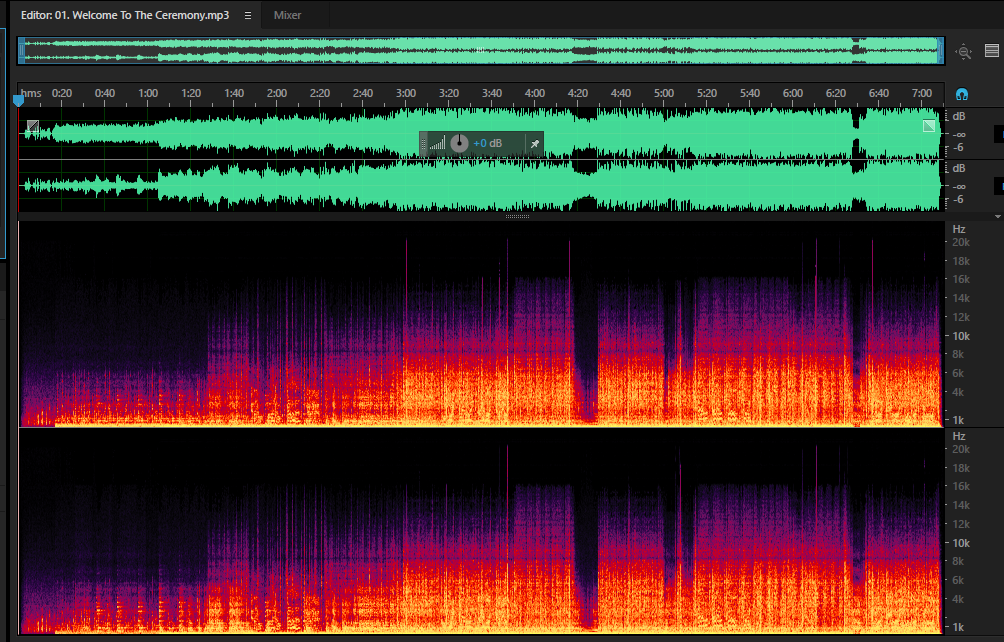Image resolution: width=1004 pixels, height=642 pixels.
Task: Click the +0 dB gain value
Action: [487, 143]
